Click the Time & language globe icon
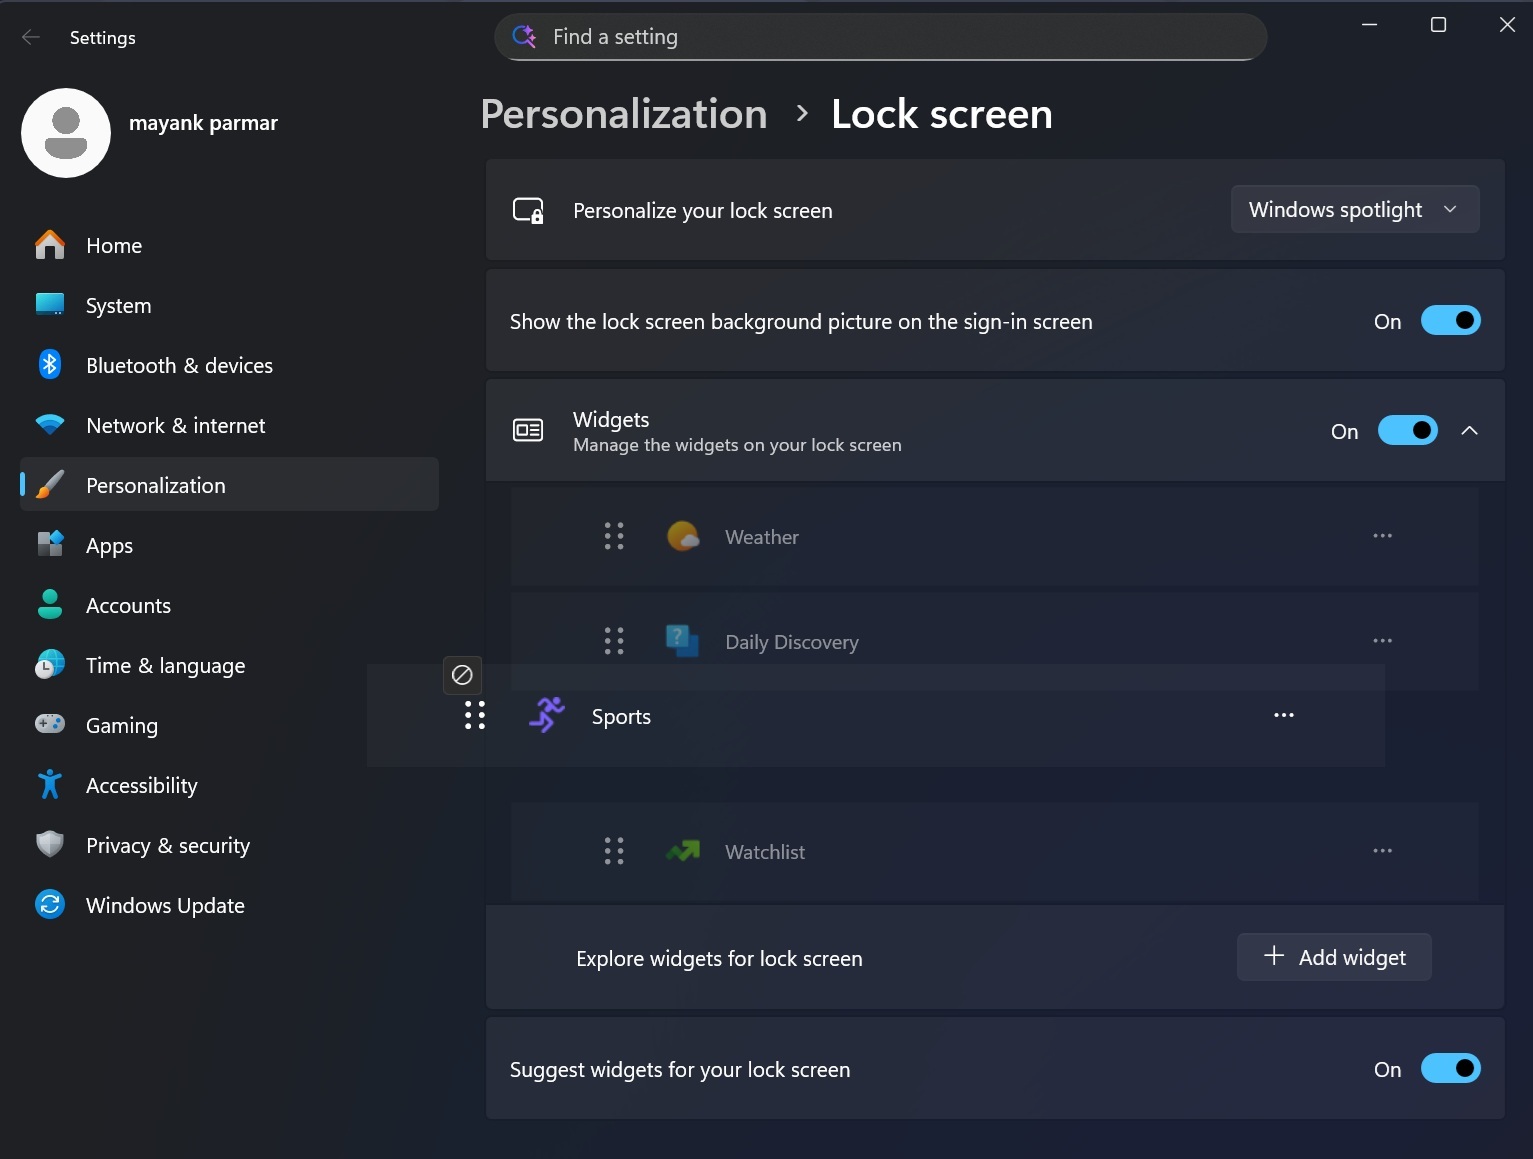Image resolution: width=1533 pixels, height=1159 pixels. coord(50,665)
